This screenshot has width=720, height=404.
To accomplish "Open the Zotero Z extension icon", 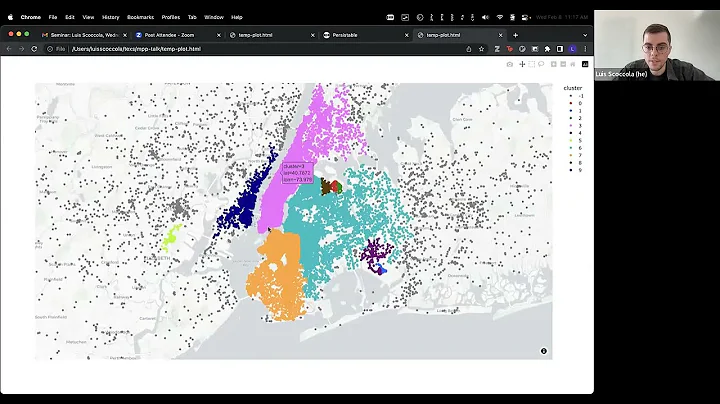I will (497, 49).
